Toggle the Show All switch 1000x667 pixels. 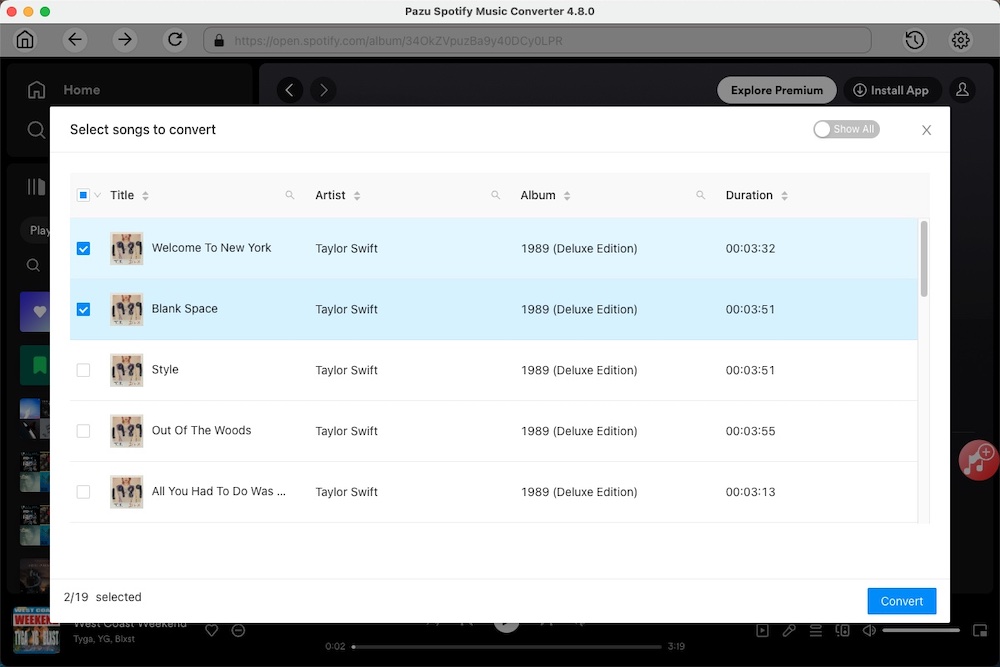click(x=846, y=129)
